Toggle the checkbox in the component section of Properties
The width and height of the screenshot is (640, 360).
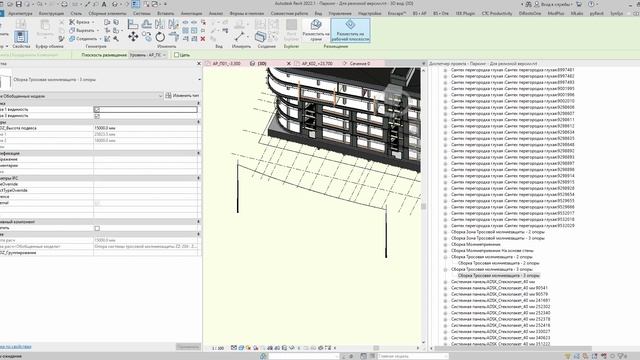pyautogui.click(x=97, y=228)
